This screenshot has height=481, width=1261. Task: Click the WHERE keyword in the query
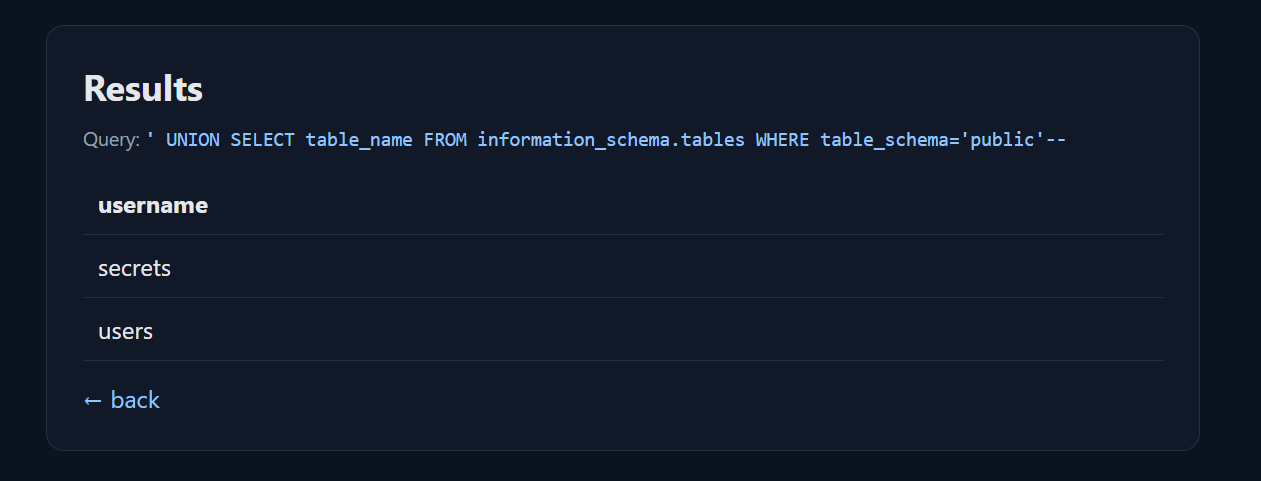783,140
